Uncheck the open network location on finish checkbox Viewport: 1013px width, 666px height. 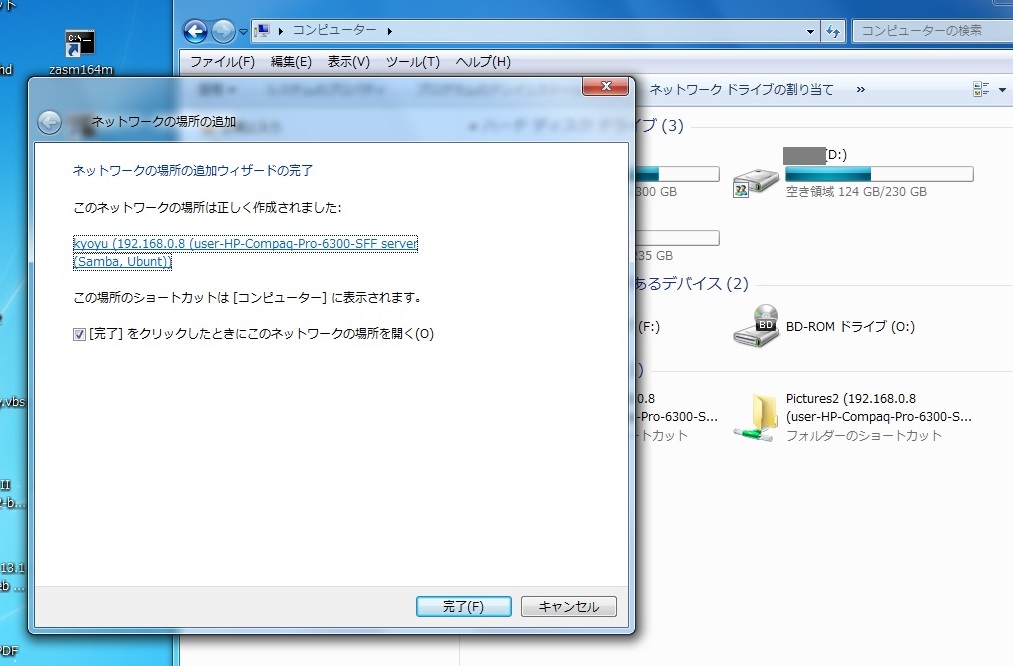80,335
